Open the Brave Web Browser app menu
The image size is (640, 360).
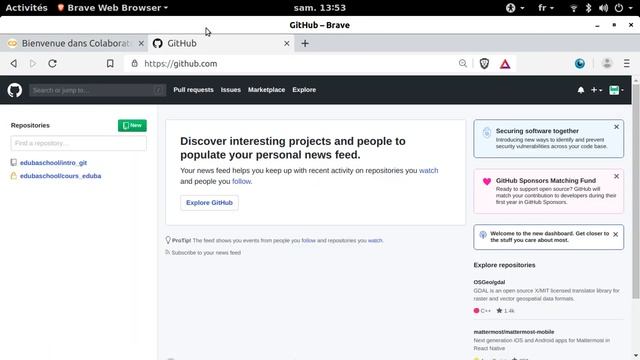click(113, 8)
